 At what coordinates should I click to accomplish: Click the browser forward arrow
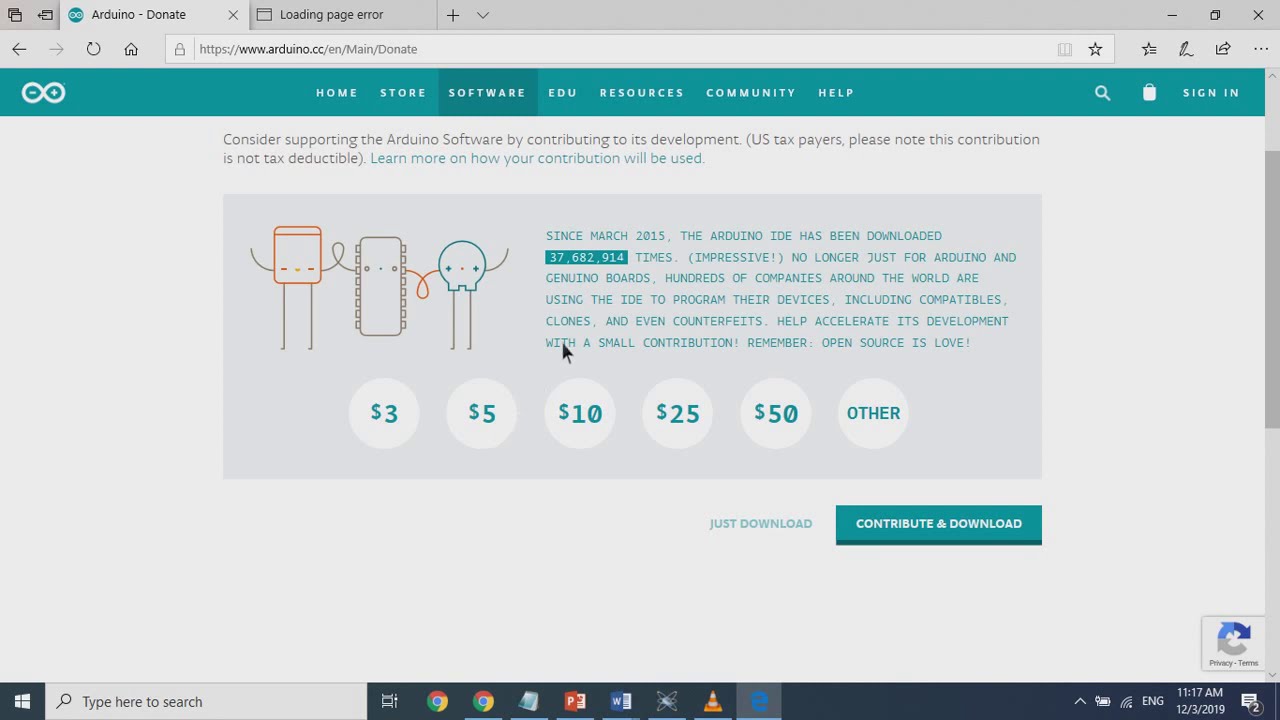tap(56, 49)
